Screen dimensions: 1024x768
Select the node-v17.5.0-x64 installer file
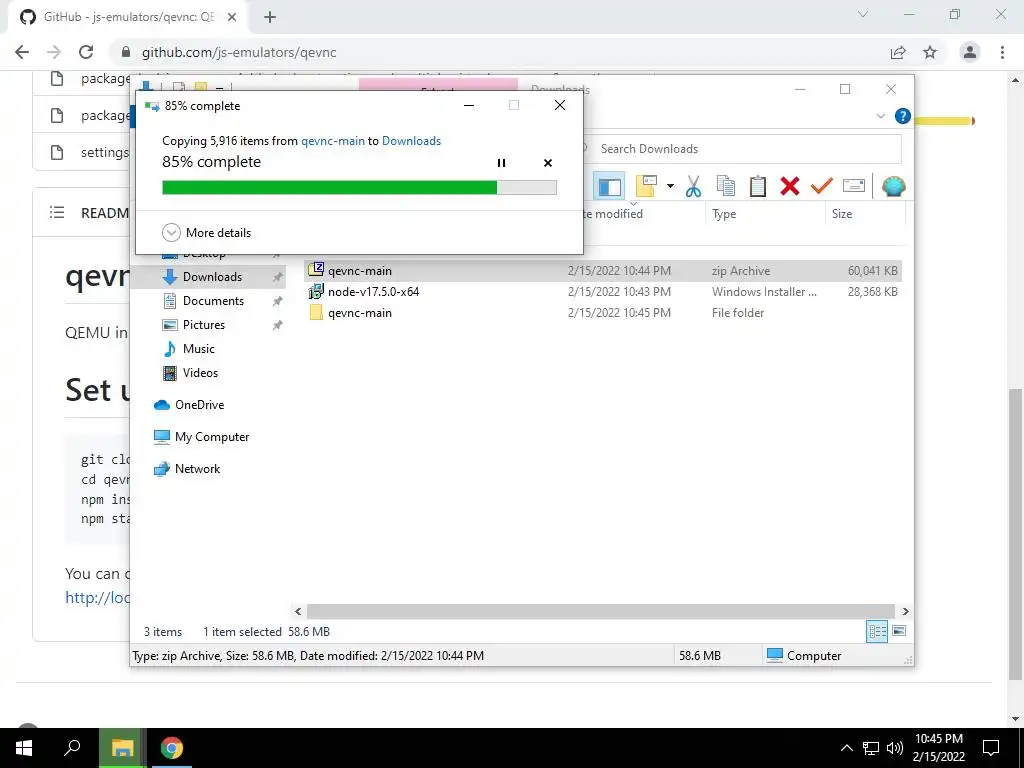click(x=602, y=292)
